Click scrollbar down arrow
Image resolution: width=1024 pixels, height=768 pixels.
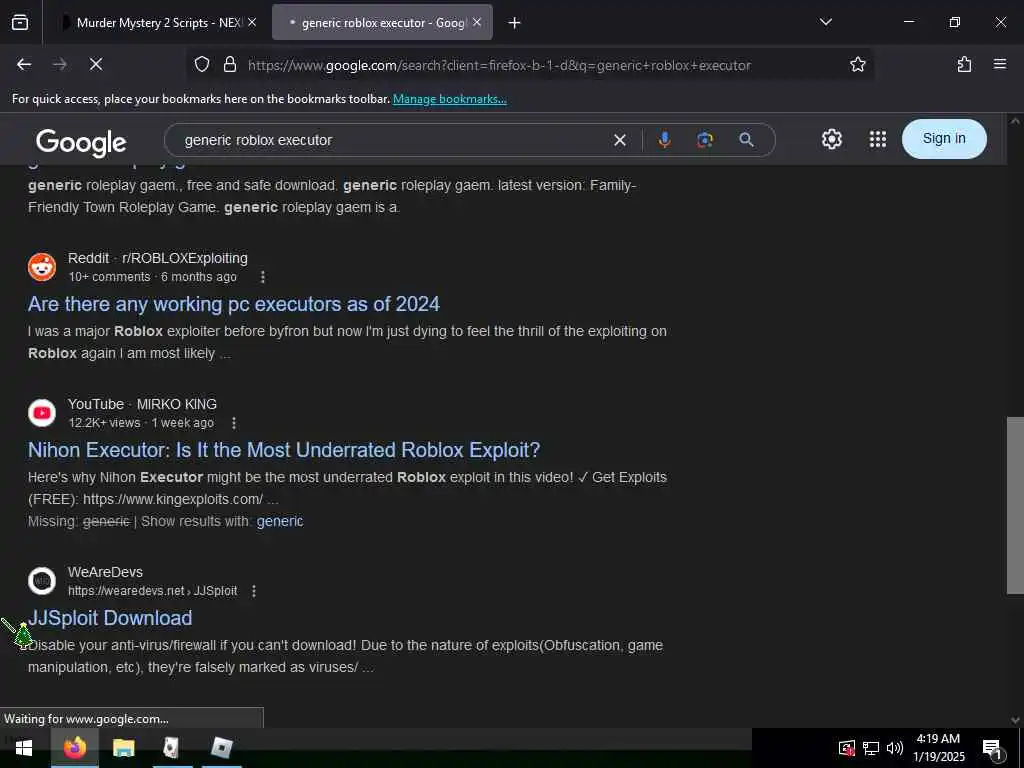coord(1015,720)
